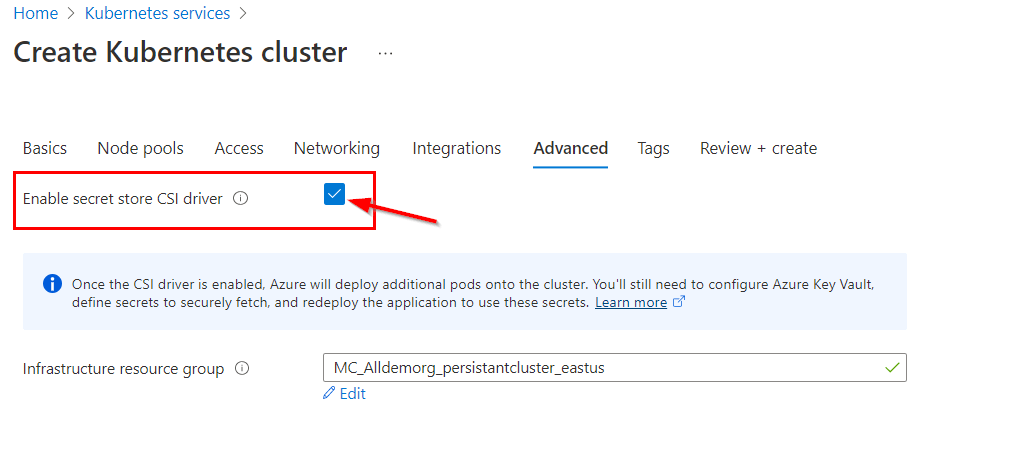Select the Networking tab
Image resolution: width=1030 pixels, height=450 pixels.
(336, 148)
